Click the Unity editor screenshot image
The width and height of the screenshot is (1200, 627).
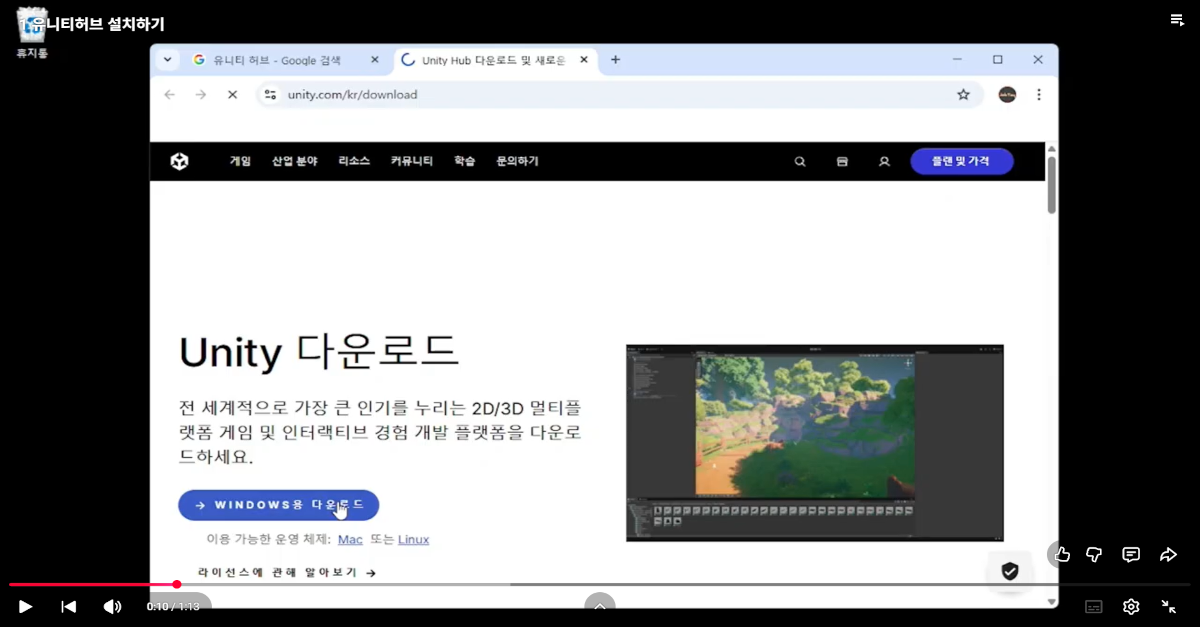tap(815, 443)
